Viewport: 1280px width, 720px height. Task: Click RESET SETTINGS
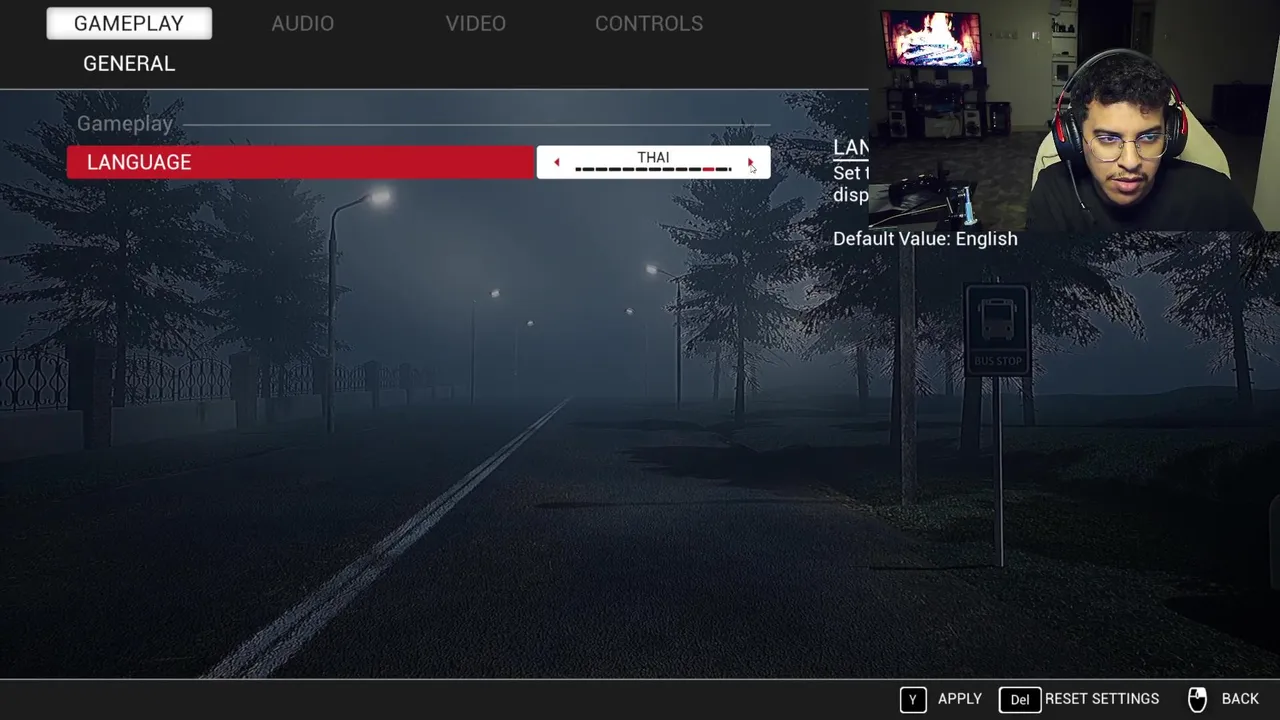pos(1102,699)
